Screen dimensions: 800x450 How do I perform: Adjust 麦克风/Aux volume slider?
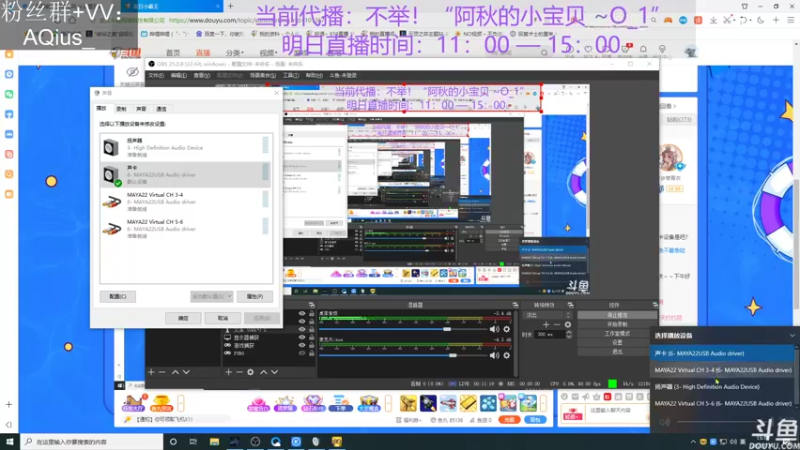[403, 355]
